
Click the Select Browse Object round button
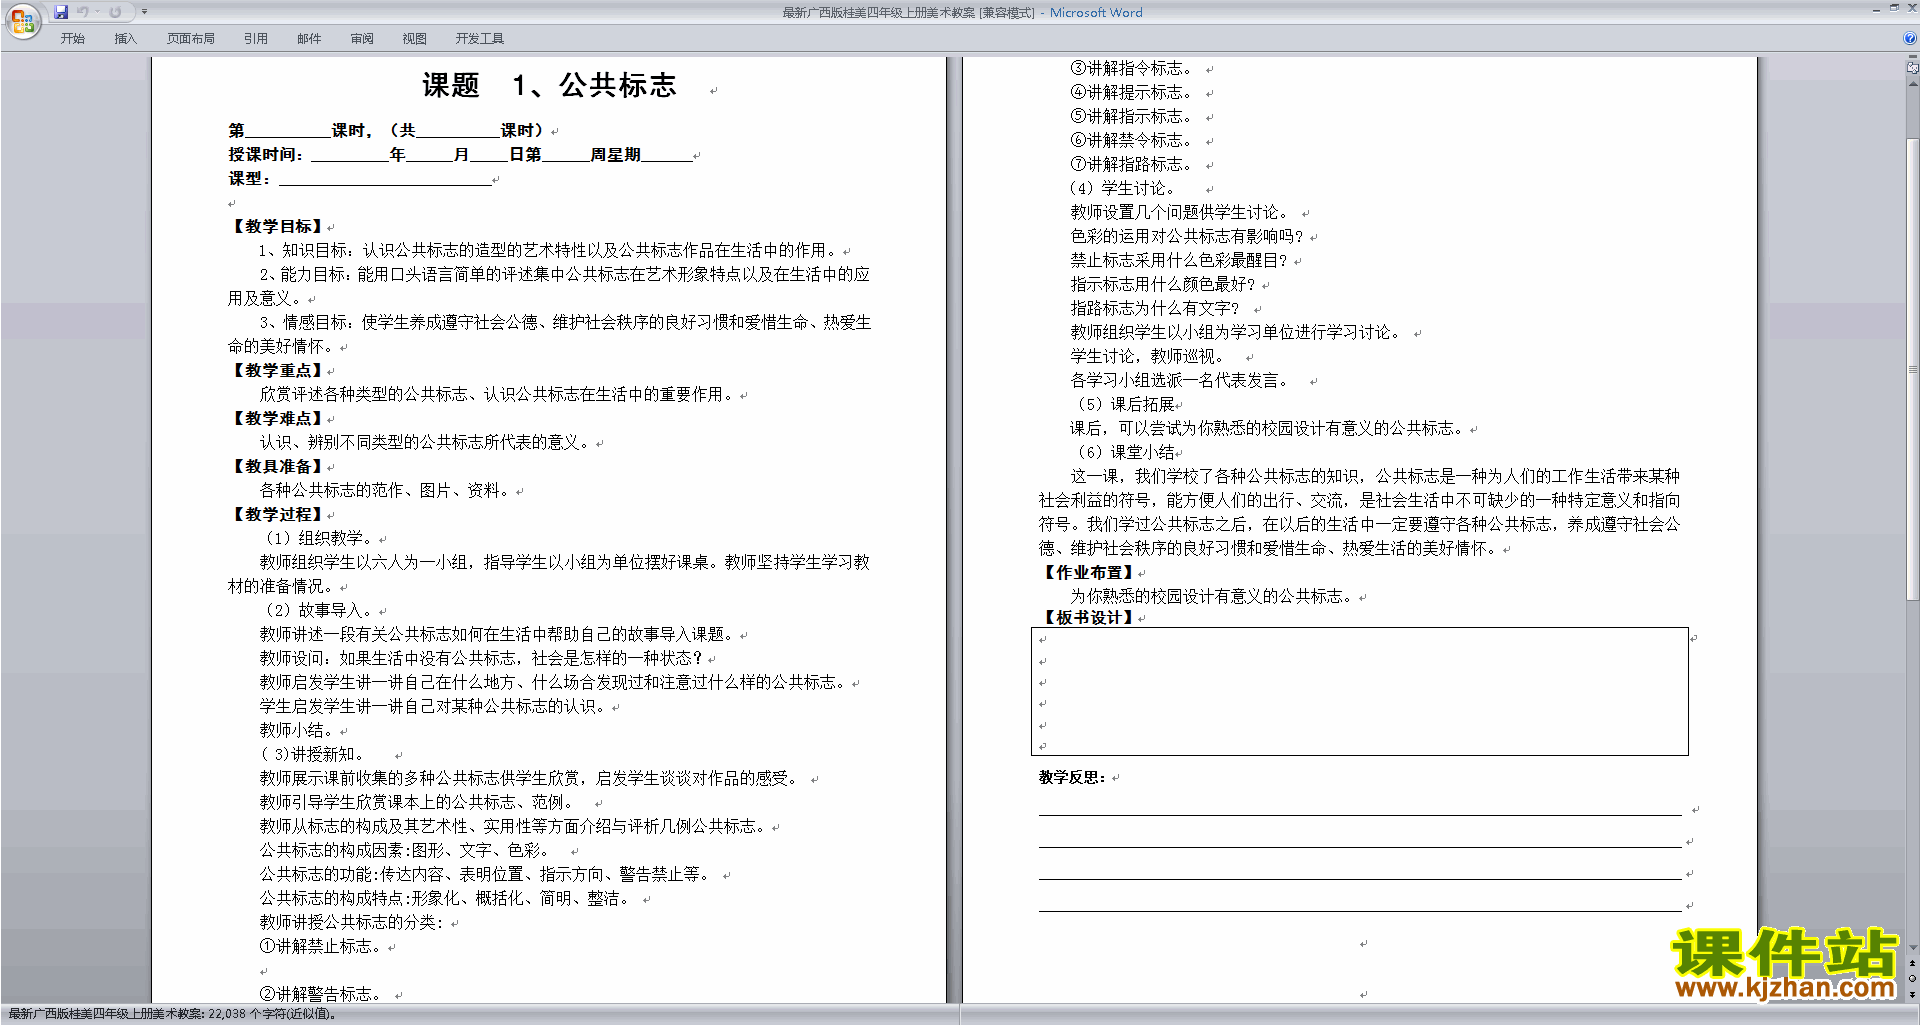[x=1912, y=979]
